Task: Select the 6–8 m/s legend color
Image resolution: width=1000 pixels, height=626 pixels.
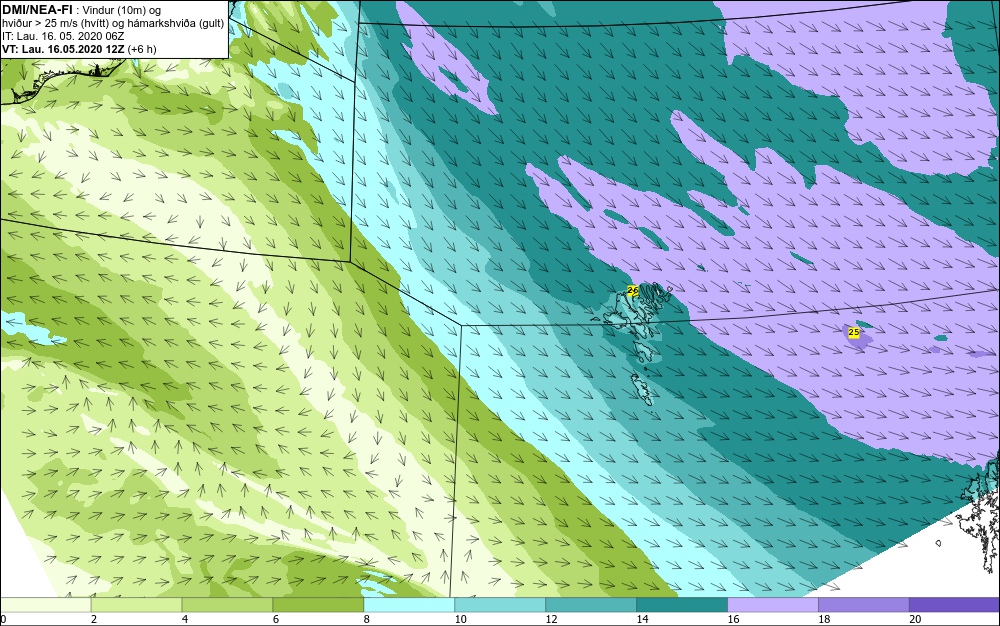Action: pyautogui.click(x=318, y=605)
